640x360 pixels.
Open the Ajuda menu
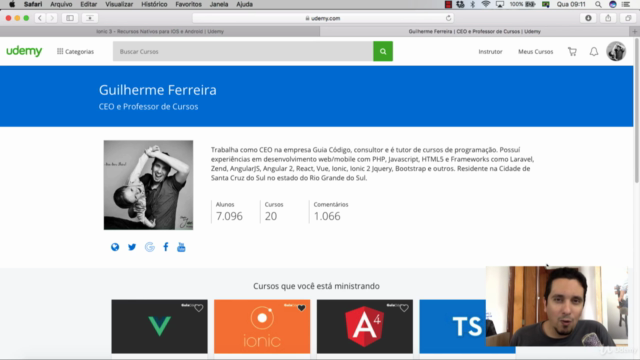click(244, 4)
